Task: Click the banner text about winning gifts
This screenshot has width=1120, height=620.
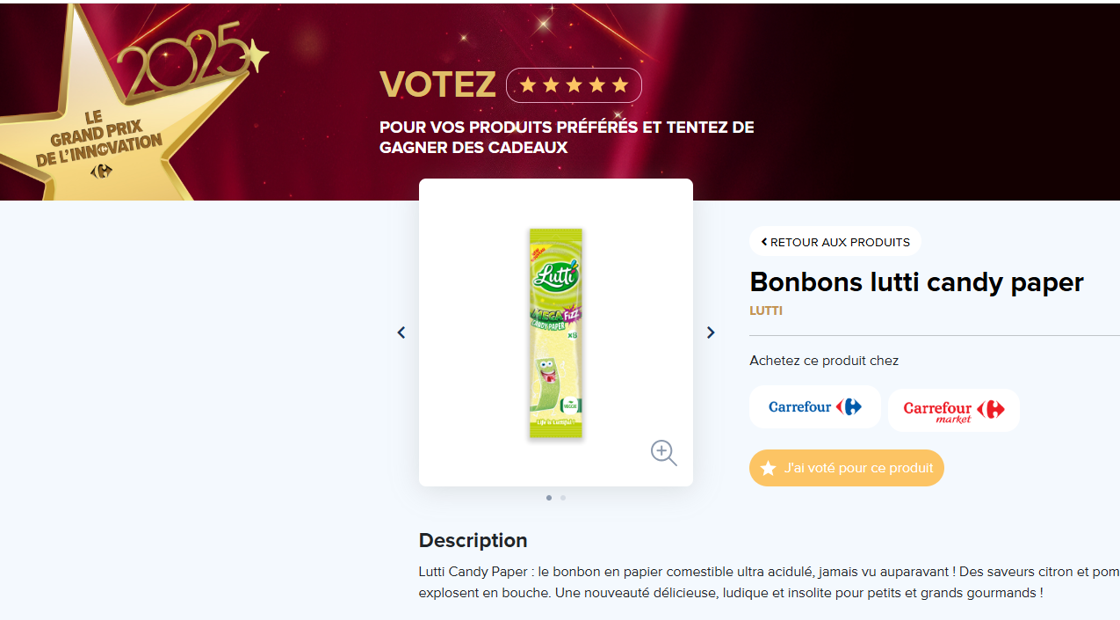Action: click(566, 137)
